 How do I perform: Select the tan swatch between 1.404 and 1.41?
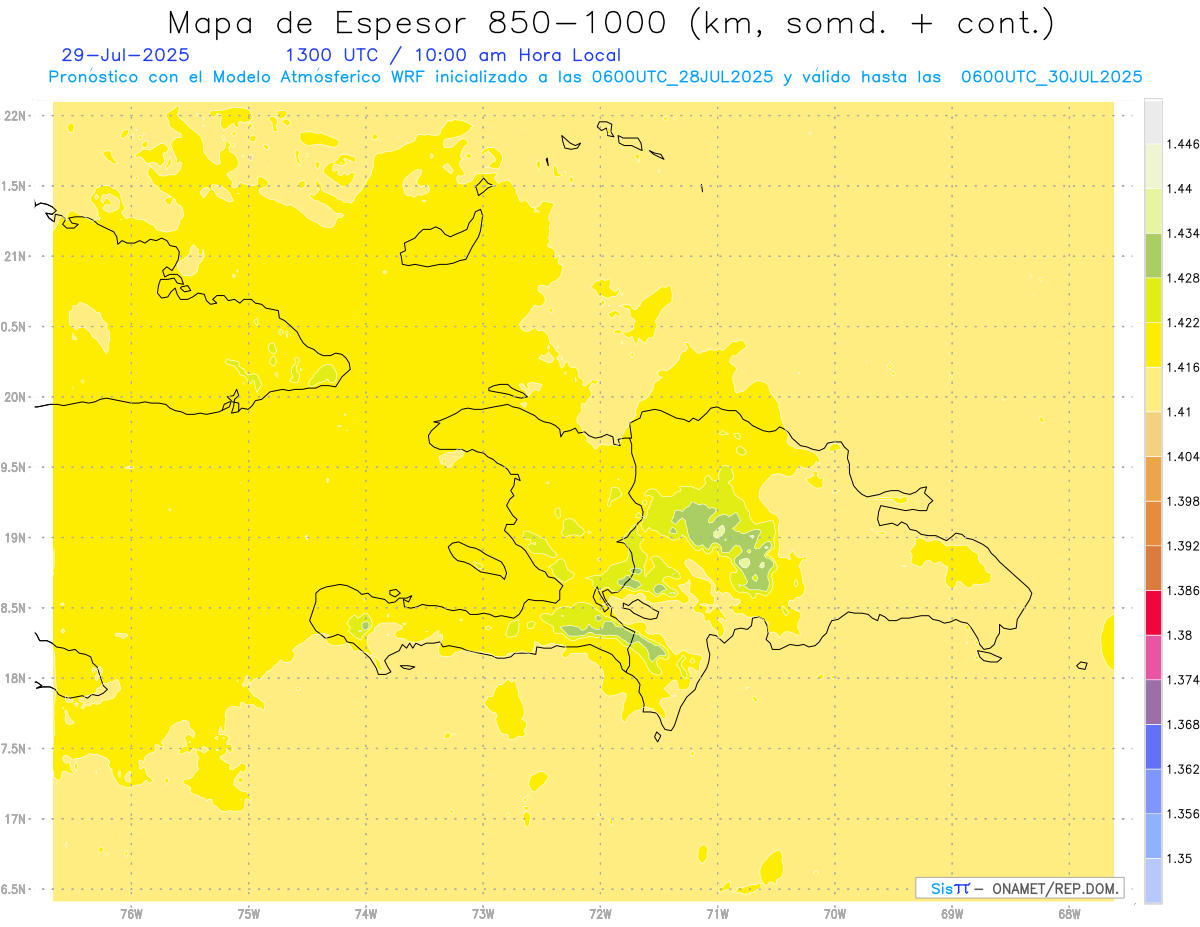tap(1153, 434)
